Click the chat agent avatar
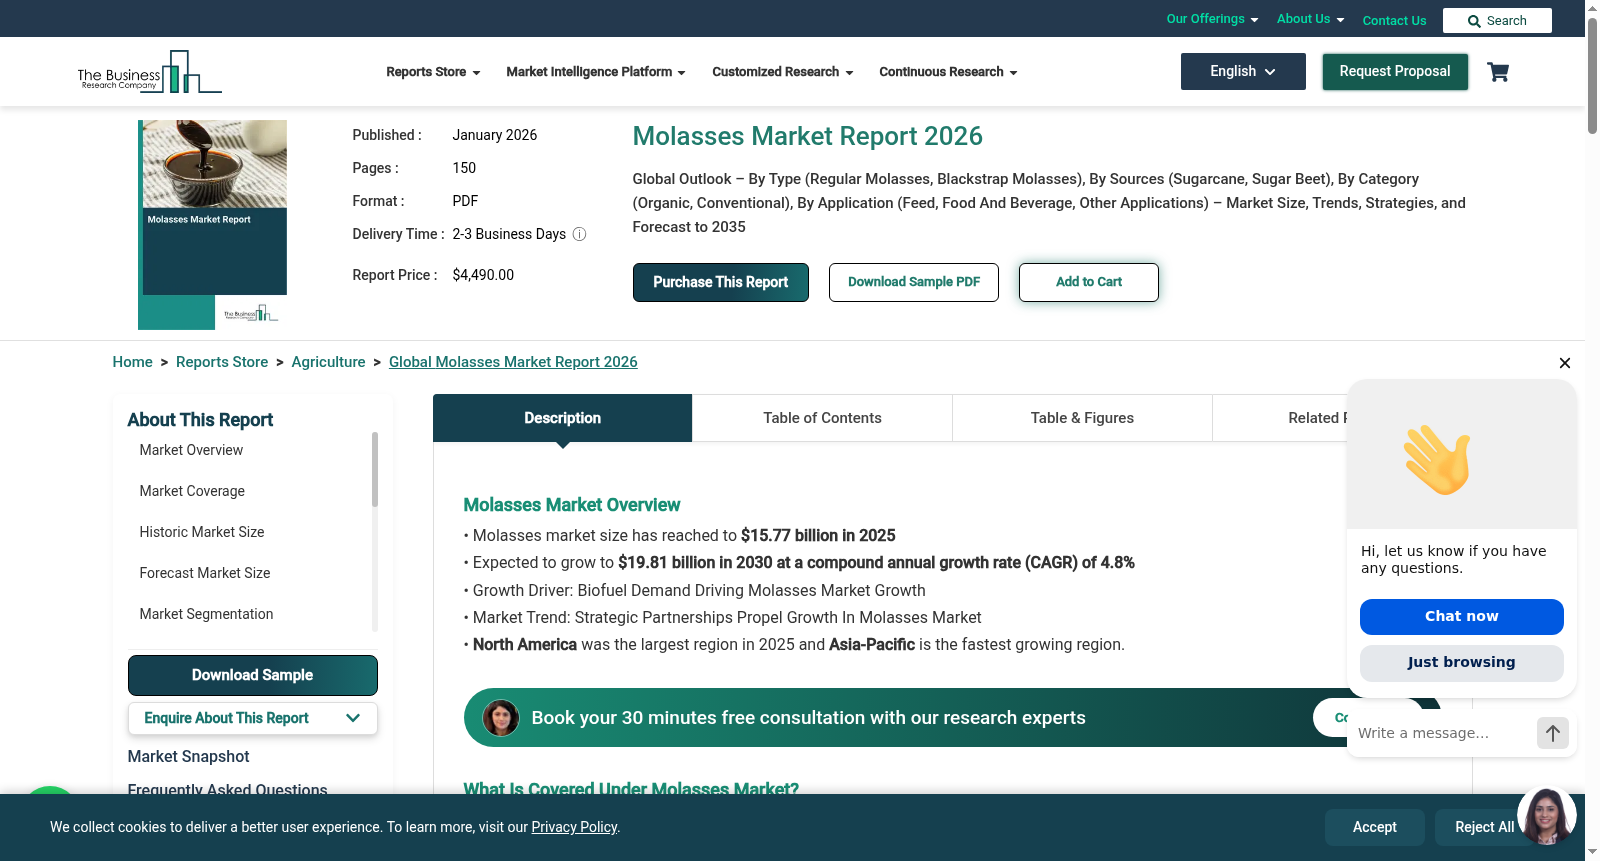The width and height of the screenshot is (1600, 861). [x=1547, y=816]
